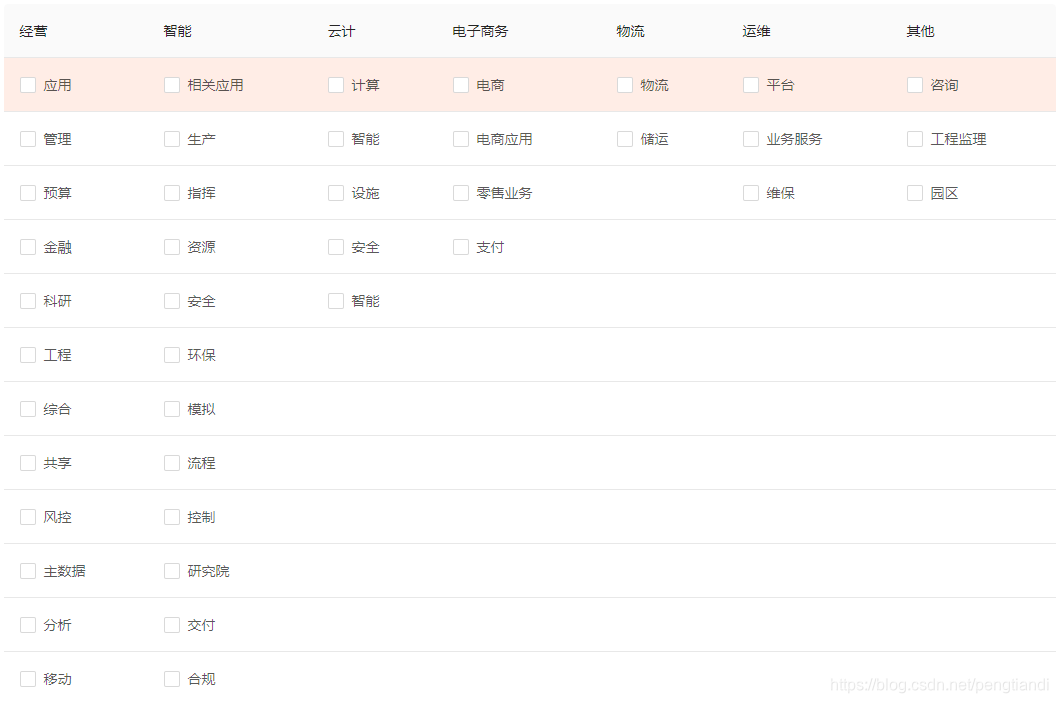Click the 智能 column header
The image size is (1058, 703).
[x=177, y=31]
